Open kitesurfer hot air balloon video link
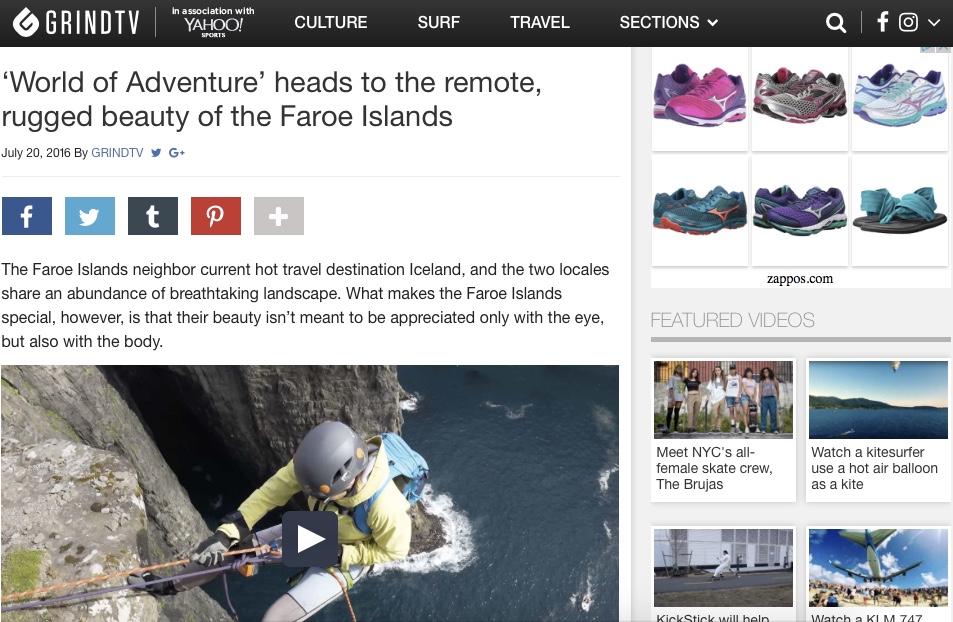953x622 pixels. click(x=874, y=468)
